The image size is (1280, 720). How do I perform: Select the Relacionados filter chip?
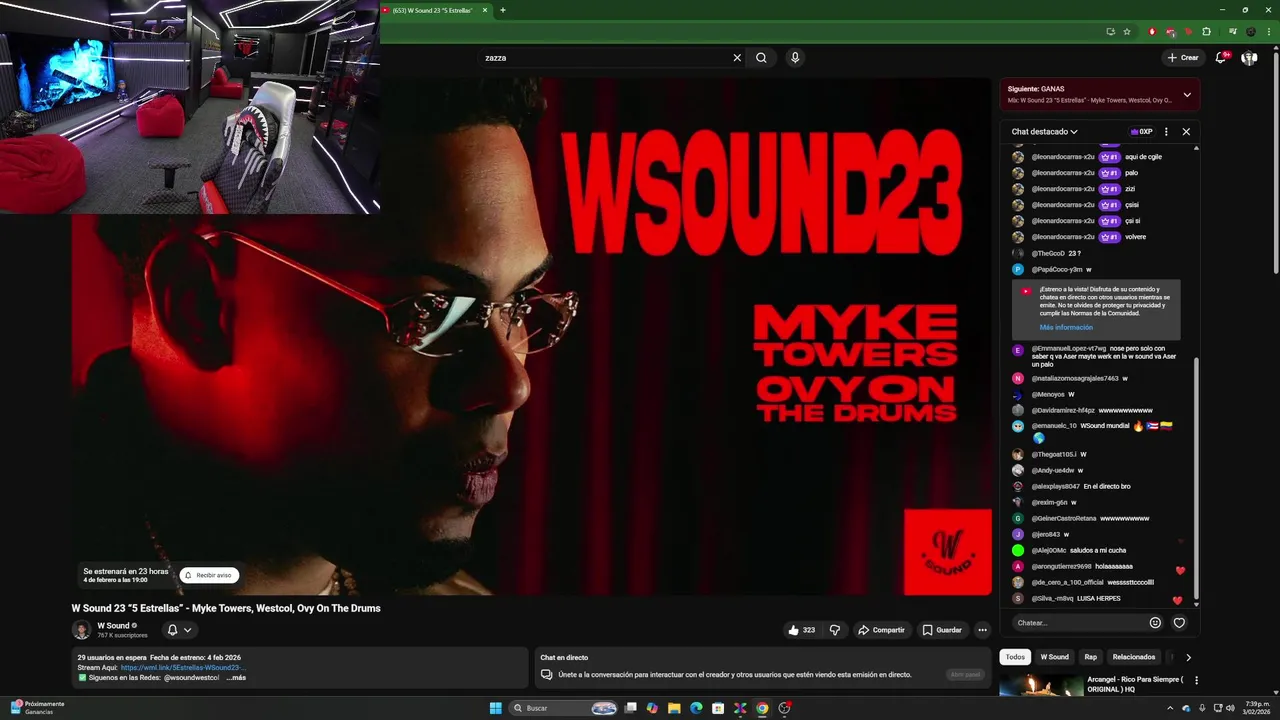tap(1134, 657)
